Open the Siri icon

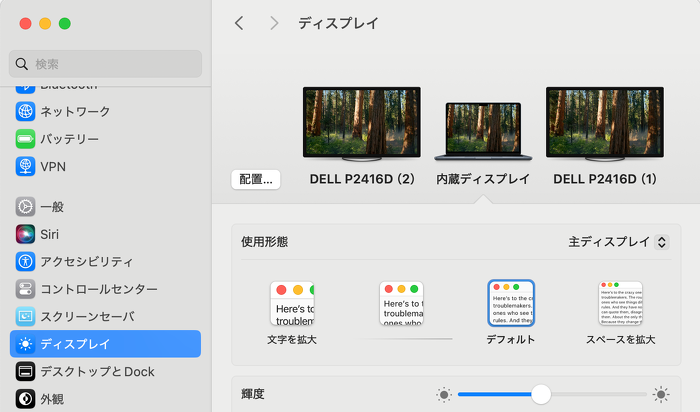pyautogui.click(x=25, y=234)
